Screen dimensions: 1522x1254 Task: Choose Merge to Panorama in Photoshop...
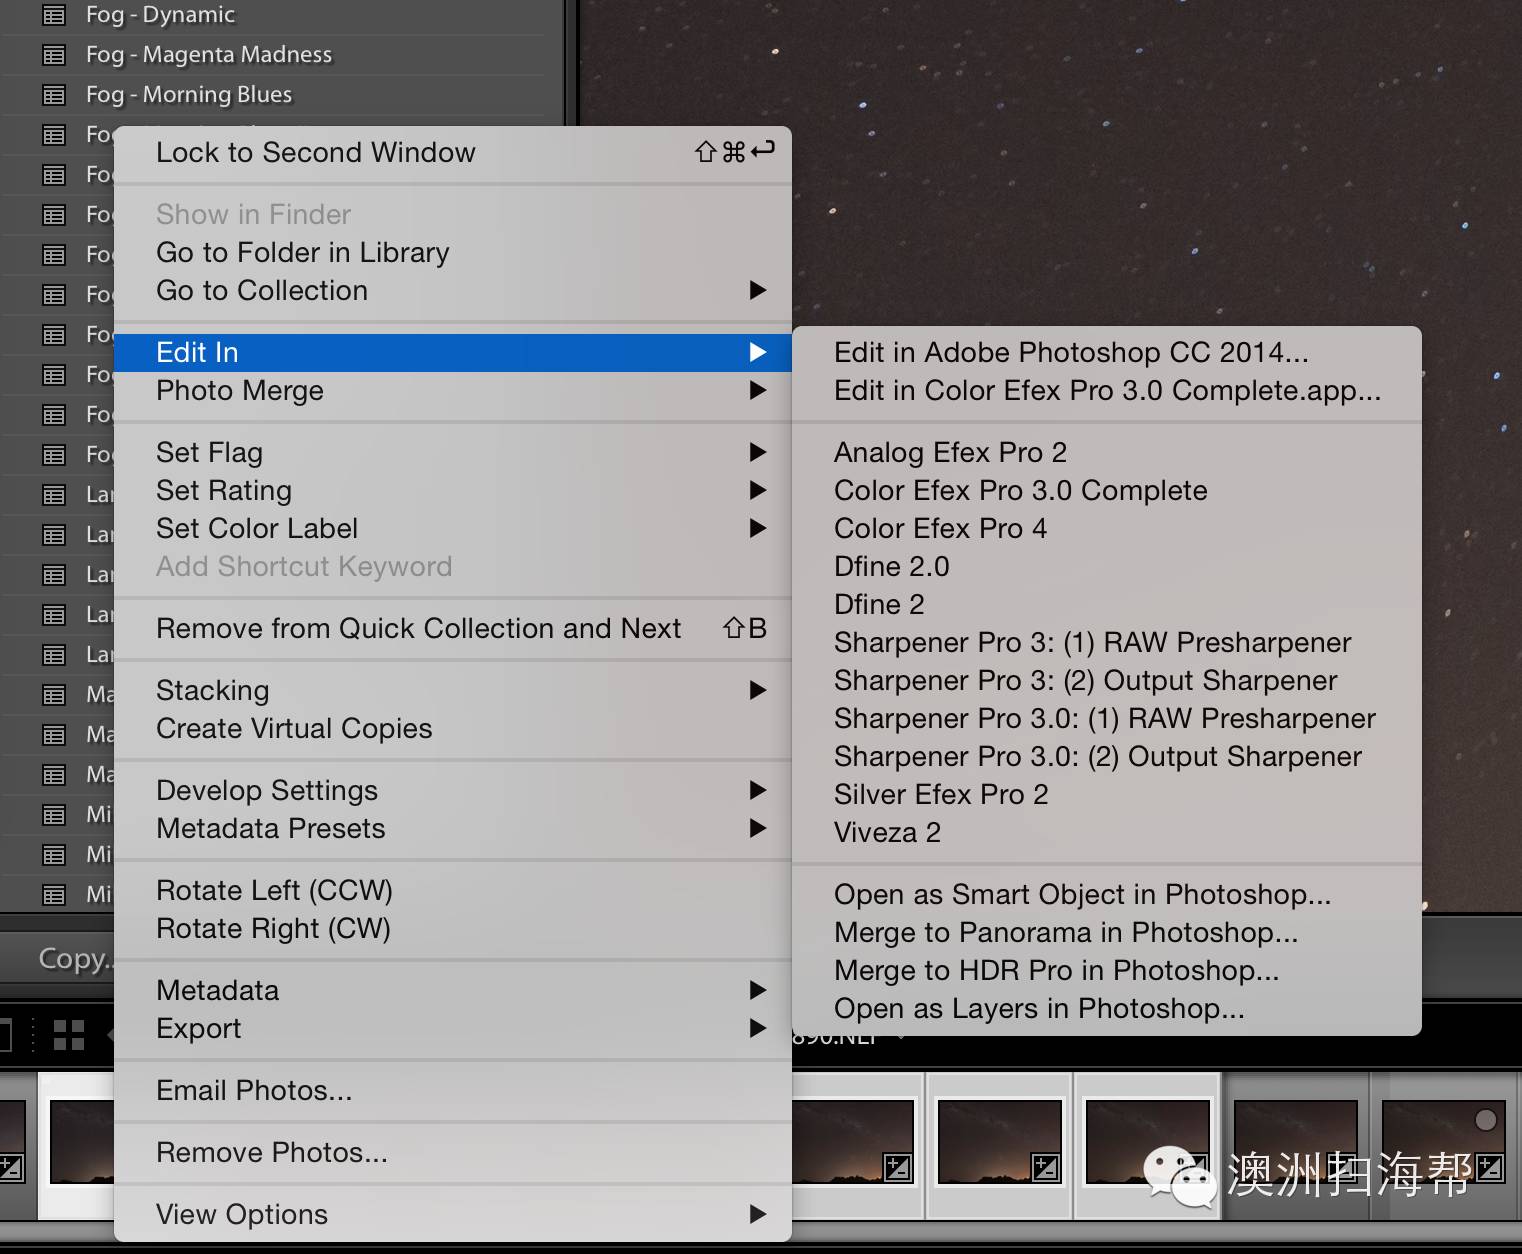click(x=1107, y=932)
